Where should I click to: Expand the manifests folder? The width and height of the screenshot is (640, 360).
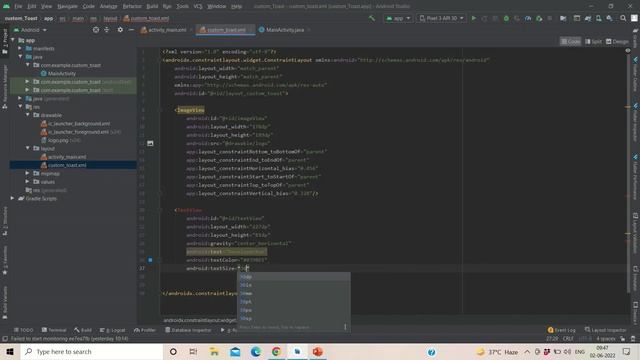coord(20,48)
